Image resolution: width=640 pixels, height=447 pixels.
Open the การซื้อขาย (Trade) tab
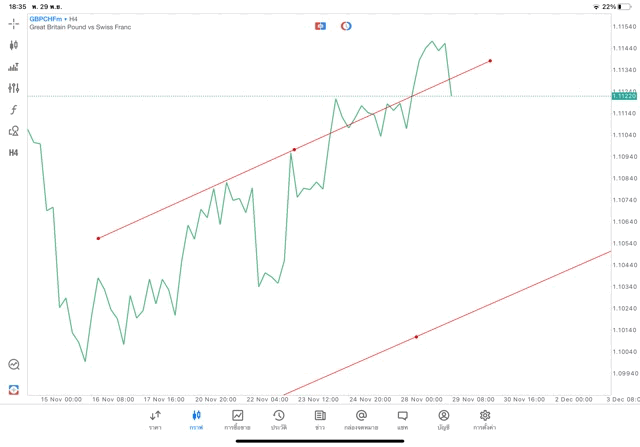[238, 420]
